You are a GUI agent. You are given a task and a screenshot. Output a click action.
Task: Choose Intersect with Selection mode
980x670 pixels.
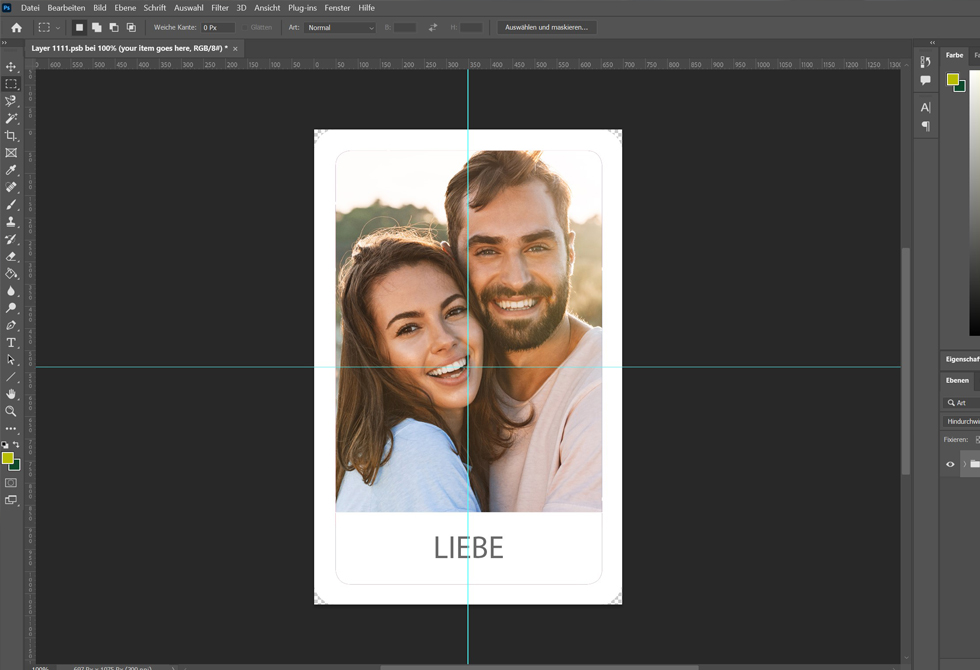(x=131, y=28)
